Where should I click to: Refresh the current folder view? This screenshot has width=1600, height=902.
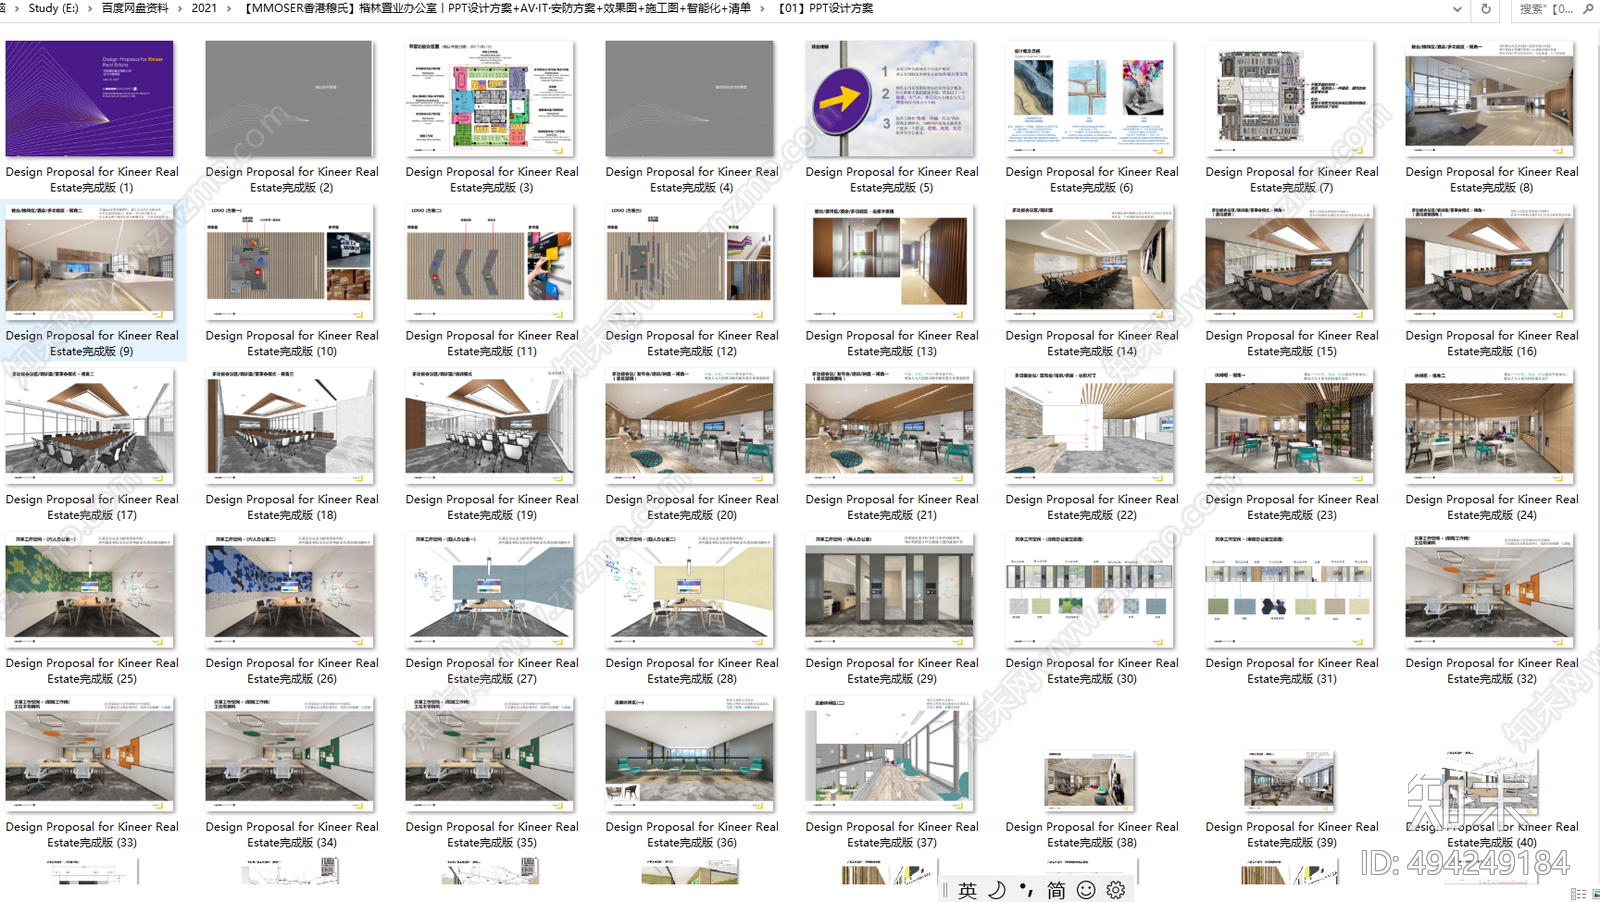1486,9
